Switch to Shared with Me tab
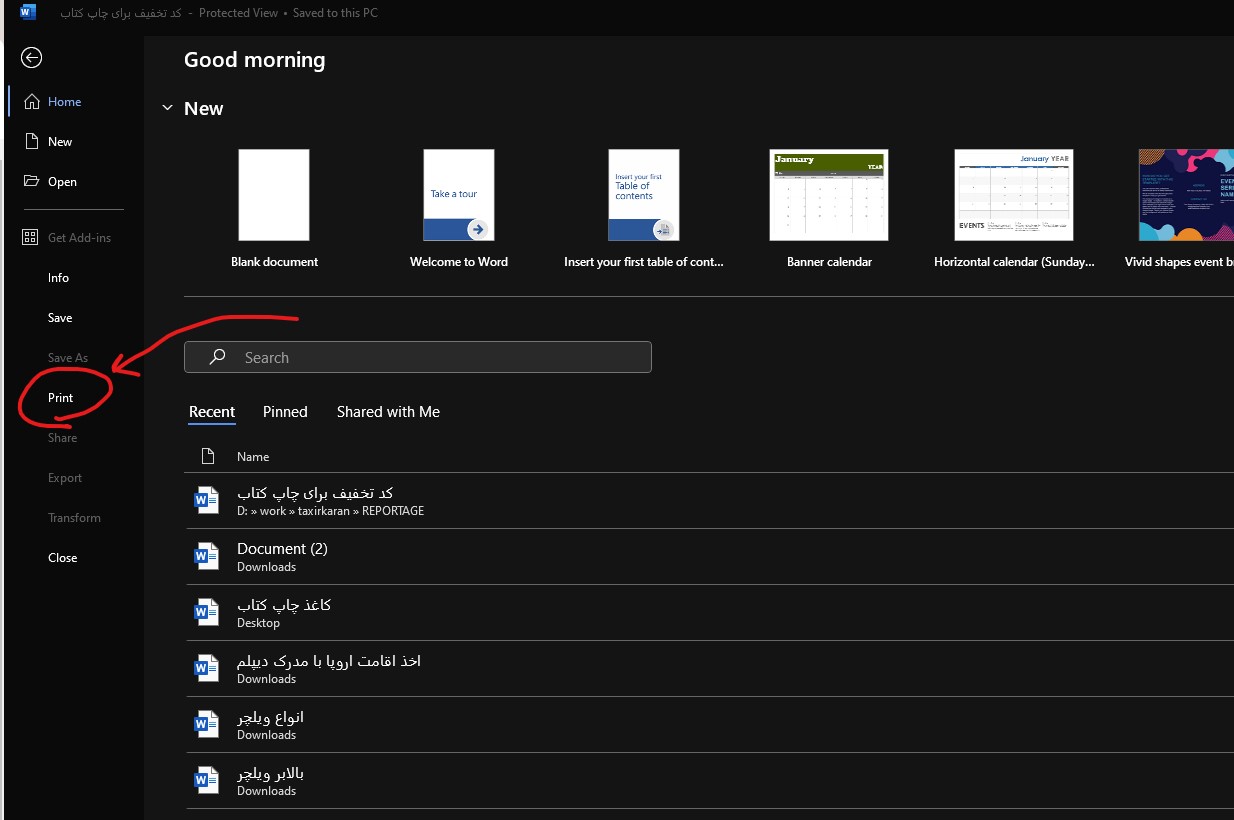This screenshot has width=1234, height=820. click(388, 412)
